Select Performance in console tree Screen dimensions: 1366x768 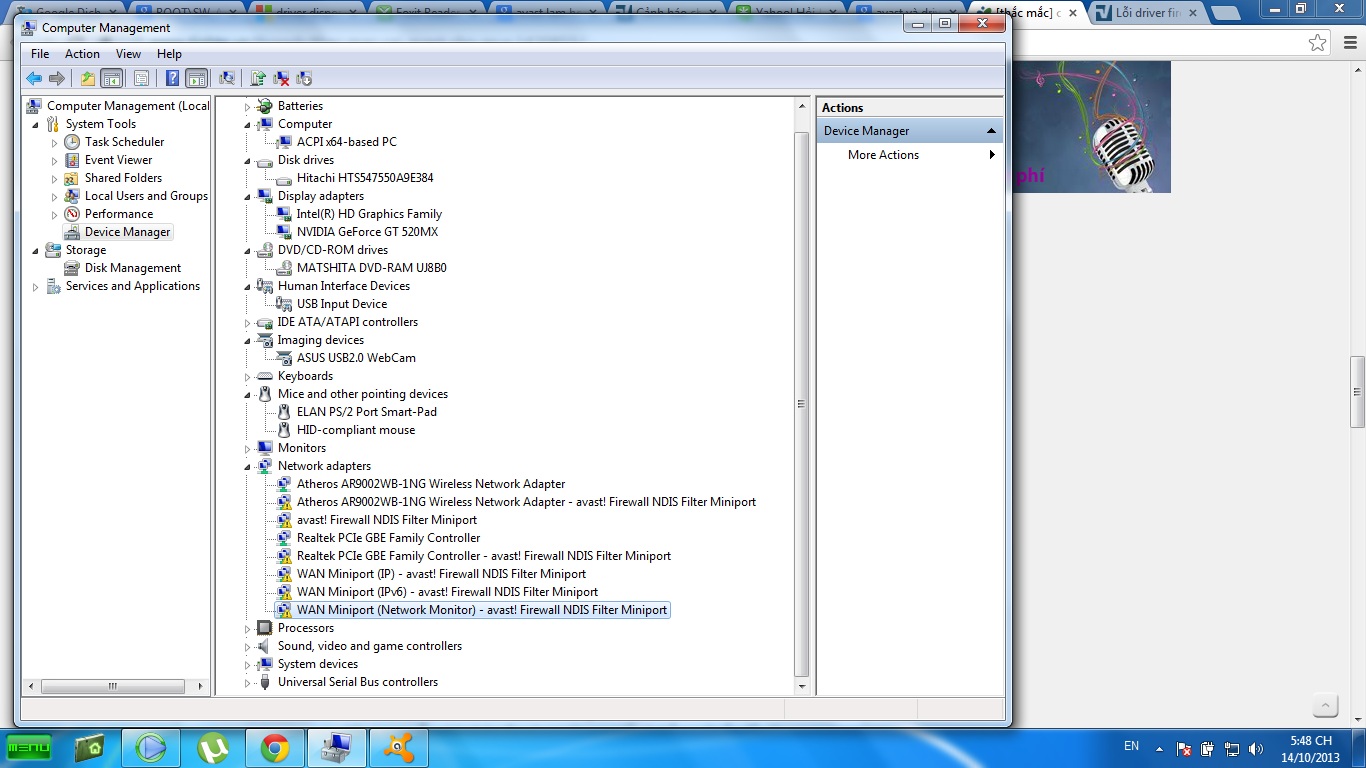[119, 214]
